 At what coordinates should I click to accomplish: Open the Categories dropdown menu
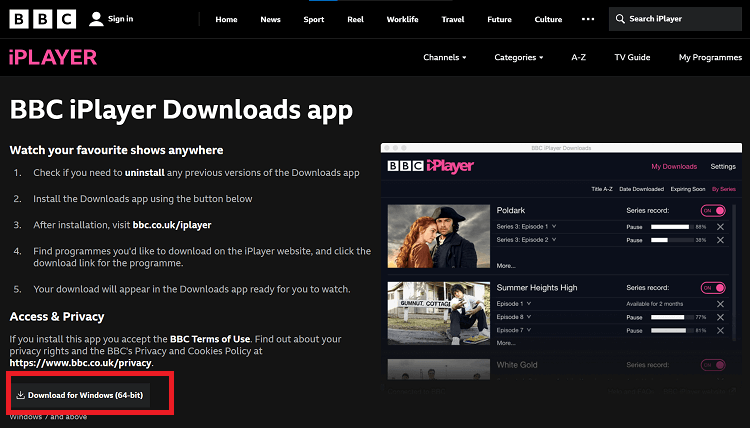pos(518,57)
